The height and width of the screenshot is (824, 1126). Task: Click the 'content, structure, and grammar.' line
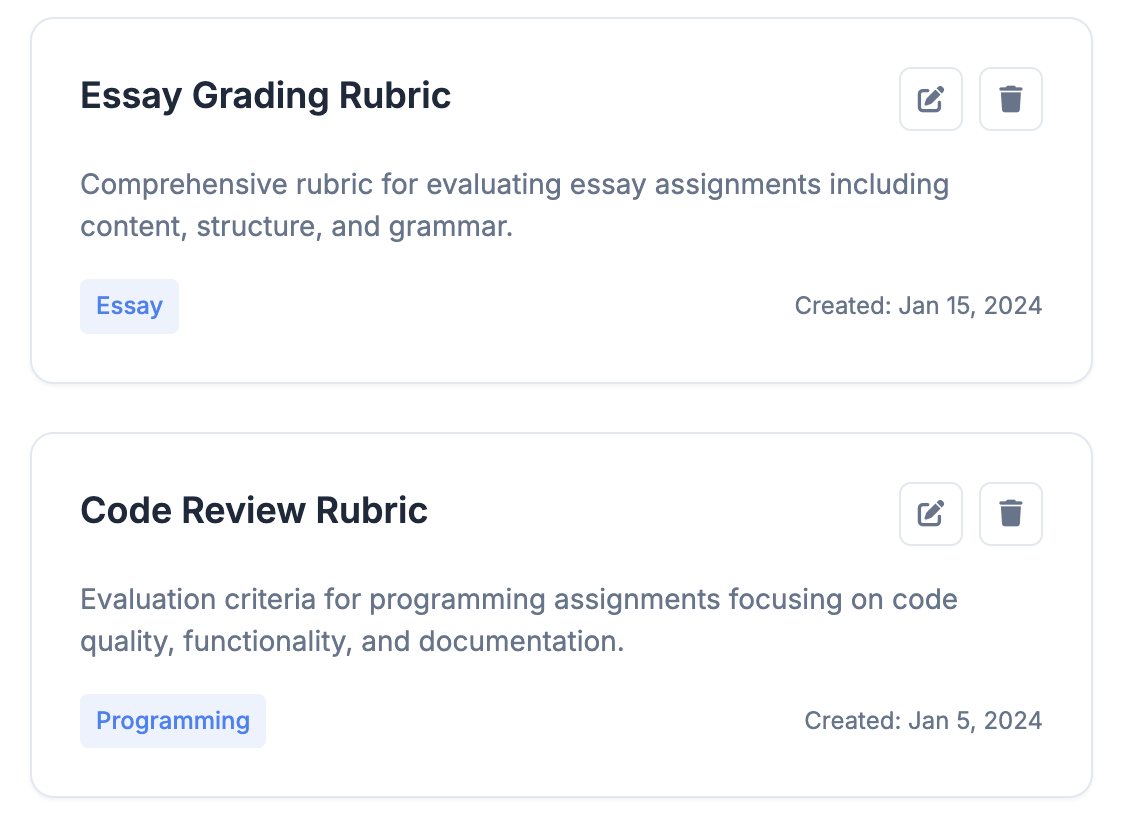[x=297, y=227]
